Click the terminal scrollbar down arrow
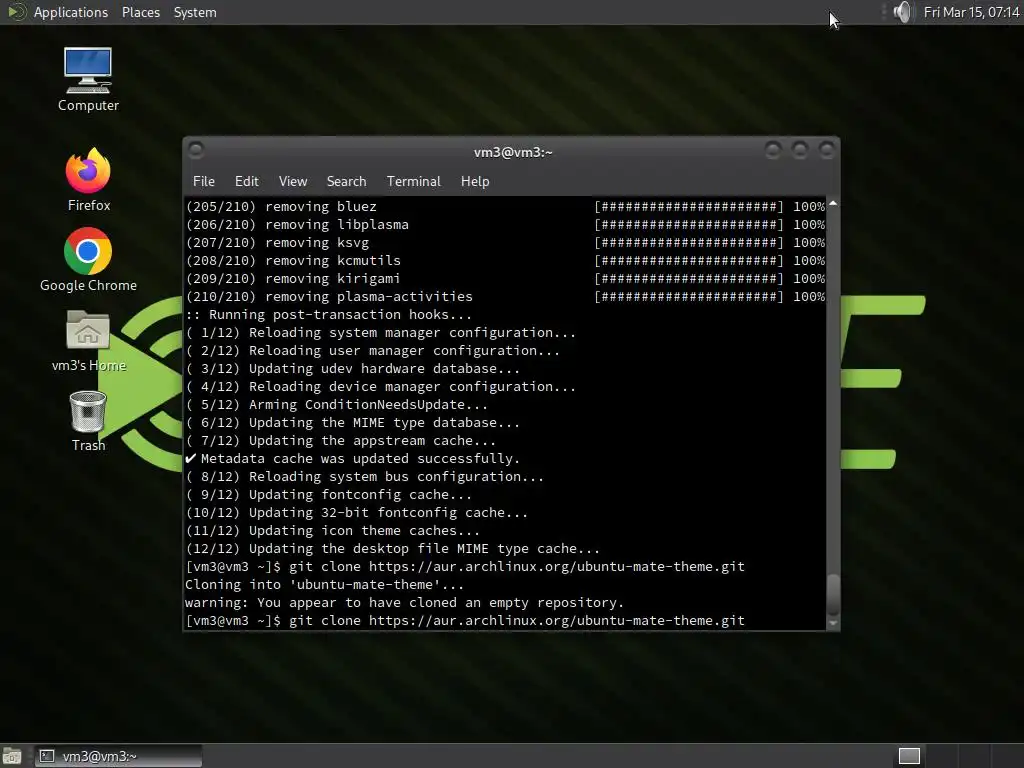 coord(833,624)
